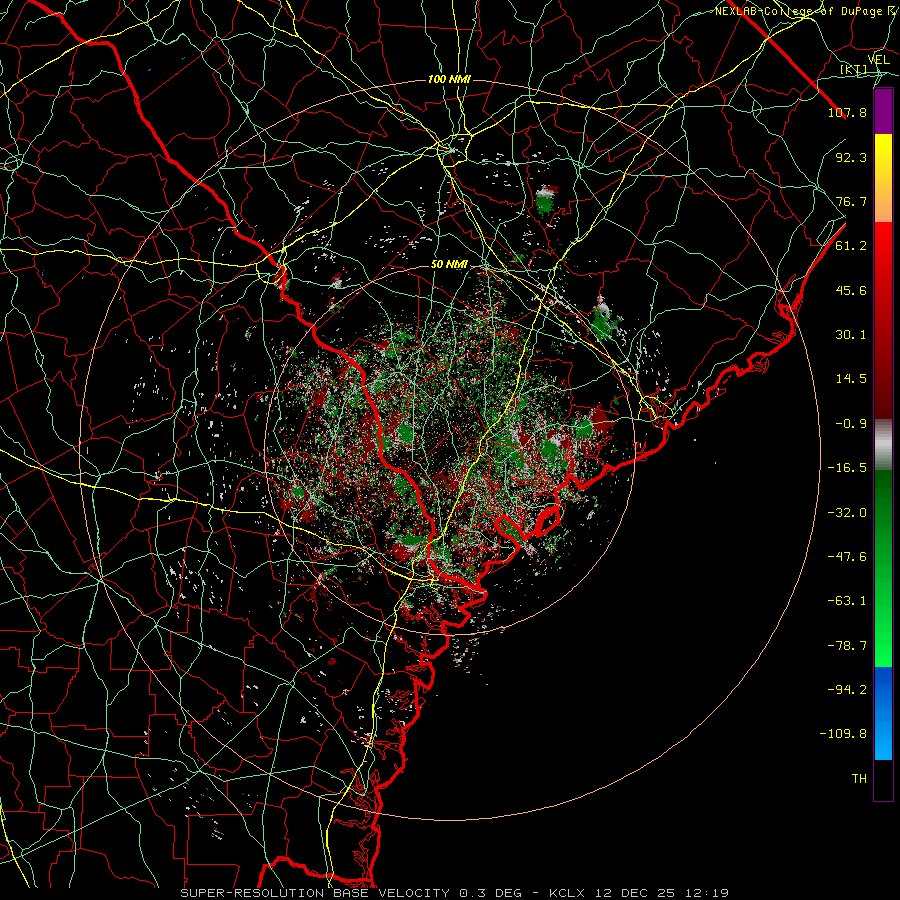Select the 76.7 scale value
Viewport: 900px width, 900px height.
coord(851,201)
